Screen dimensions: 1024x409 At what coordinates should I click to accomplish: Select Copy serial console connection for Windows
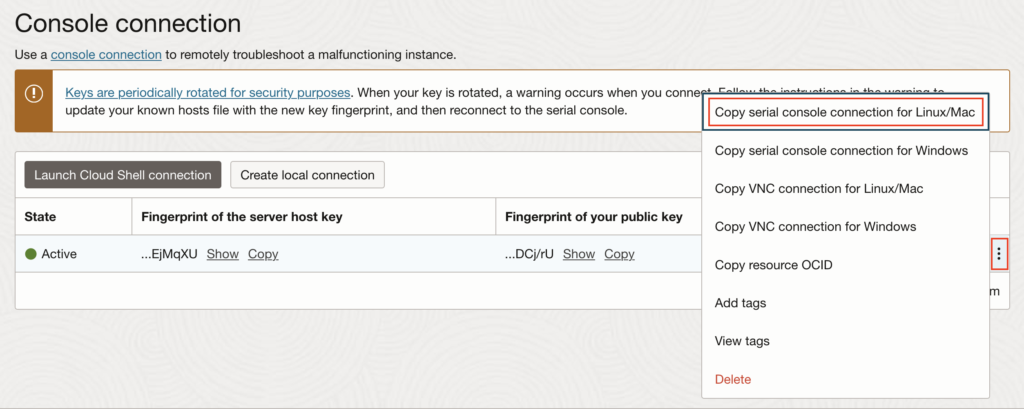841,150
